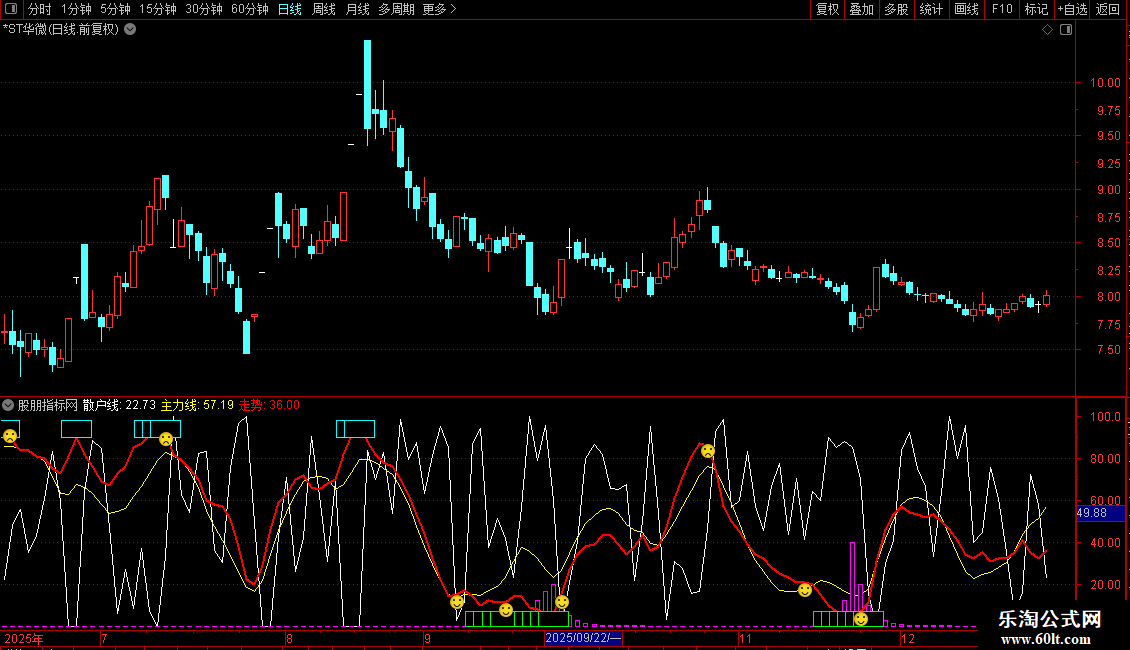Click the 10.00 price axis label
The width and height of the screenshot is (1130, 650).
click(1105, 83)
